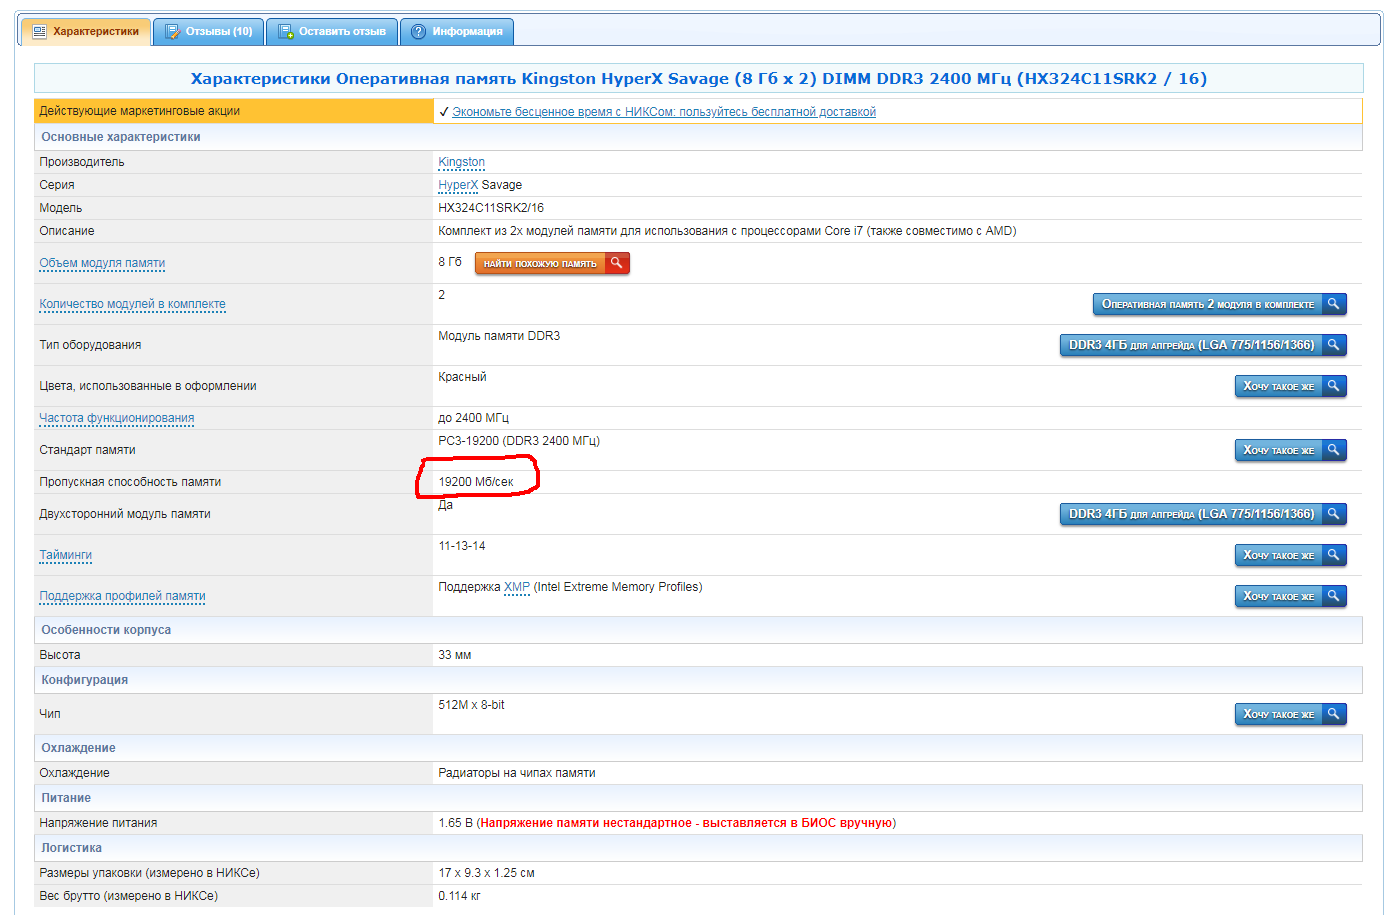Click the Стандарт памяти row label

pyautogui.click(x=87, y=450)
